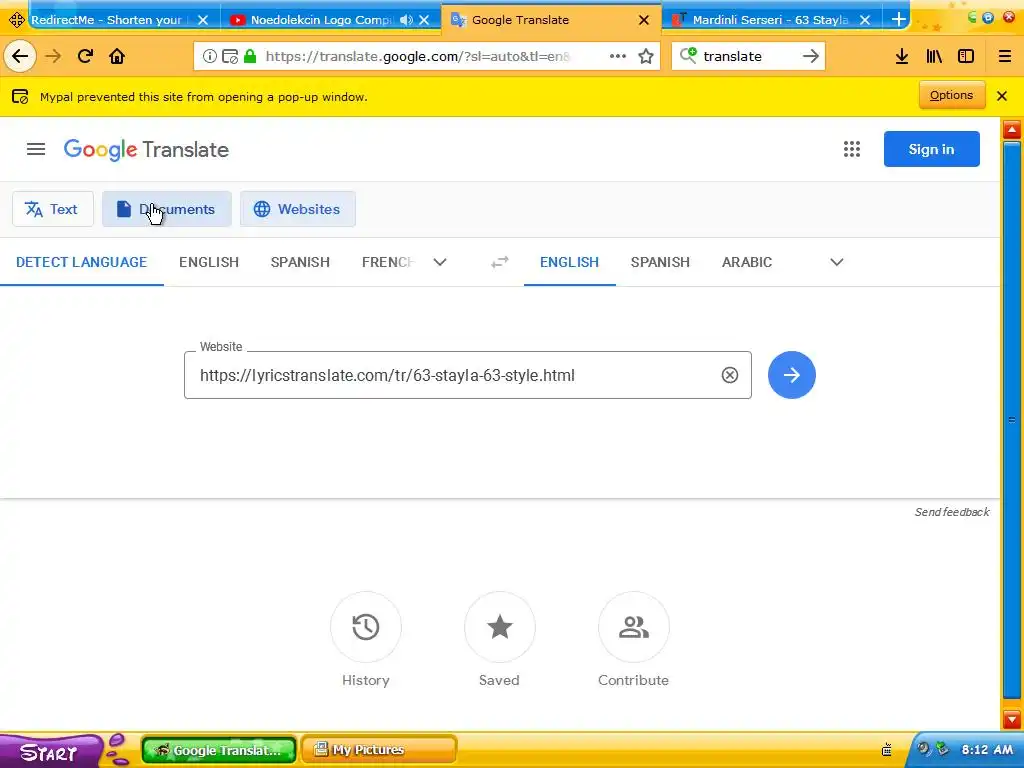Go back with browser back arrow

click(20, 56)
